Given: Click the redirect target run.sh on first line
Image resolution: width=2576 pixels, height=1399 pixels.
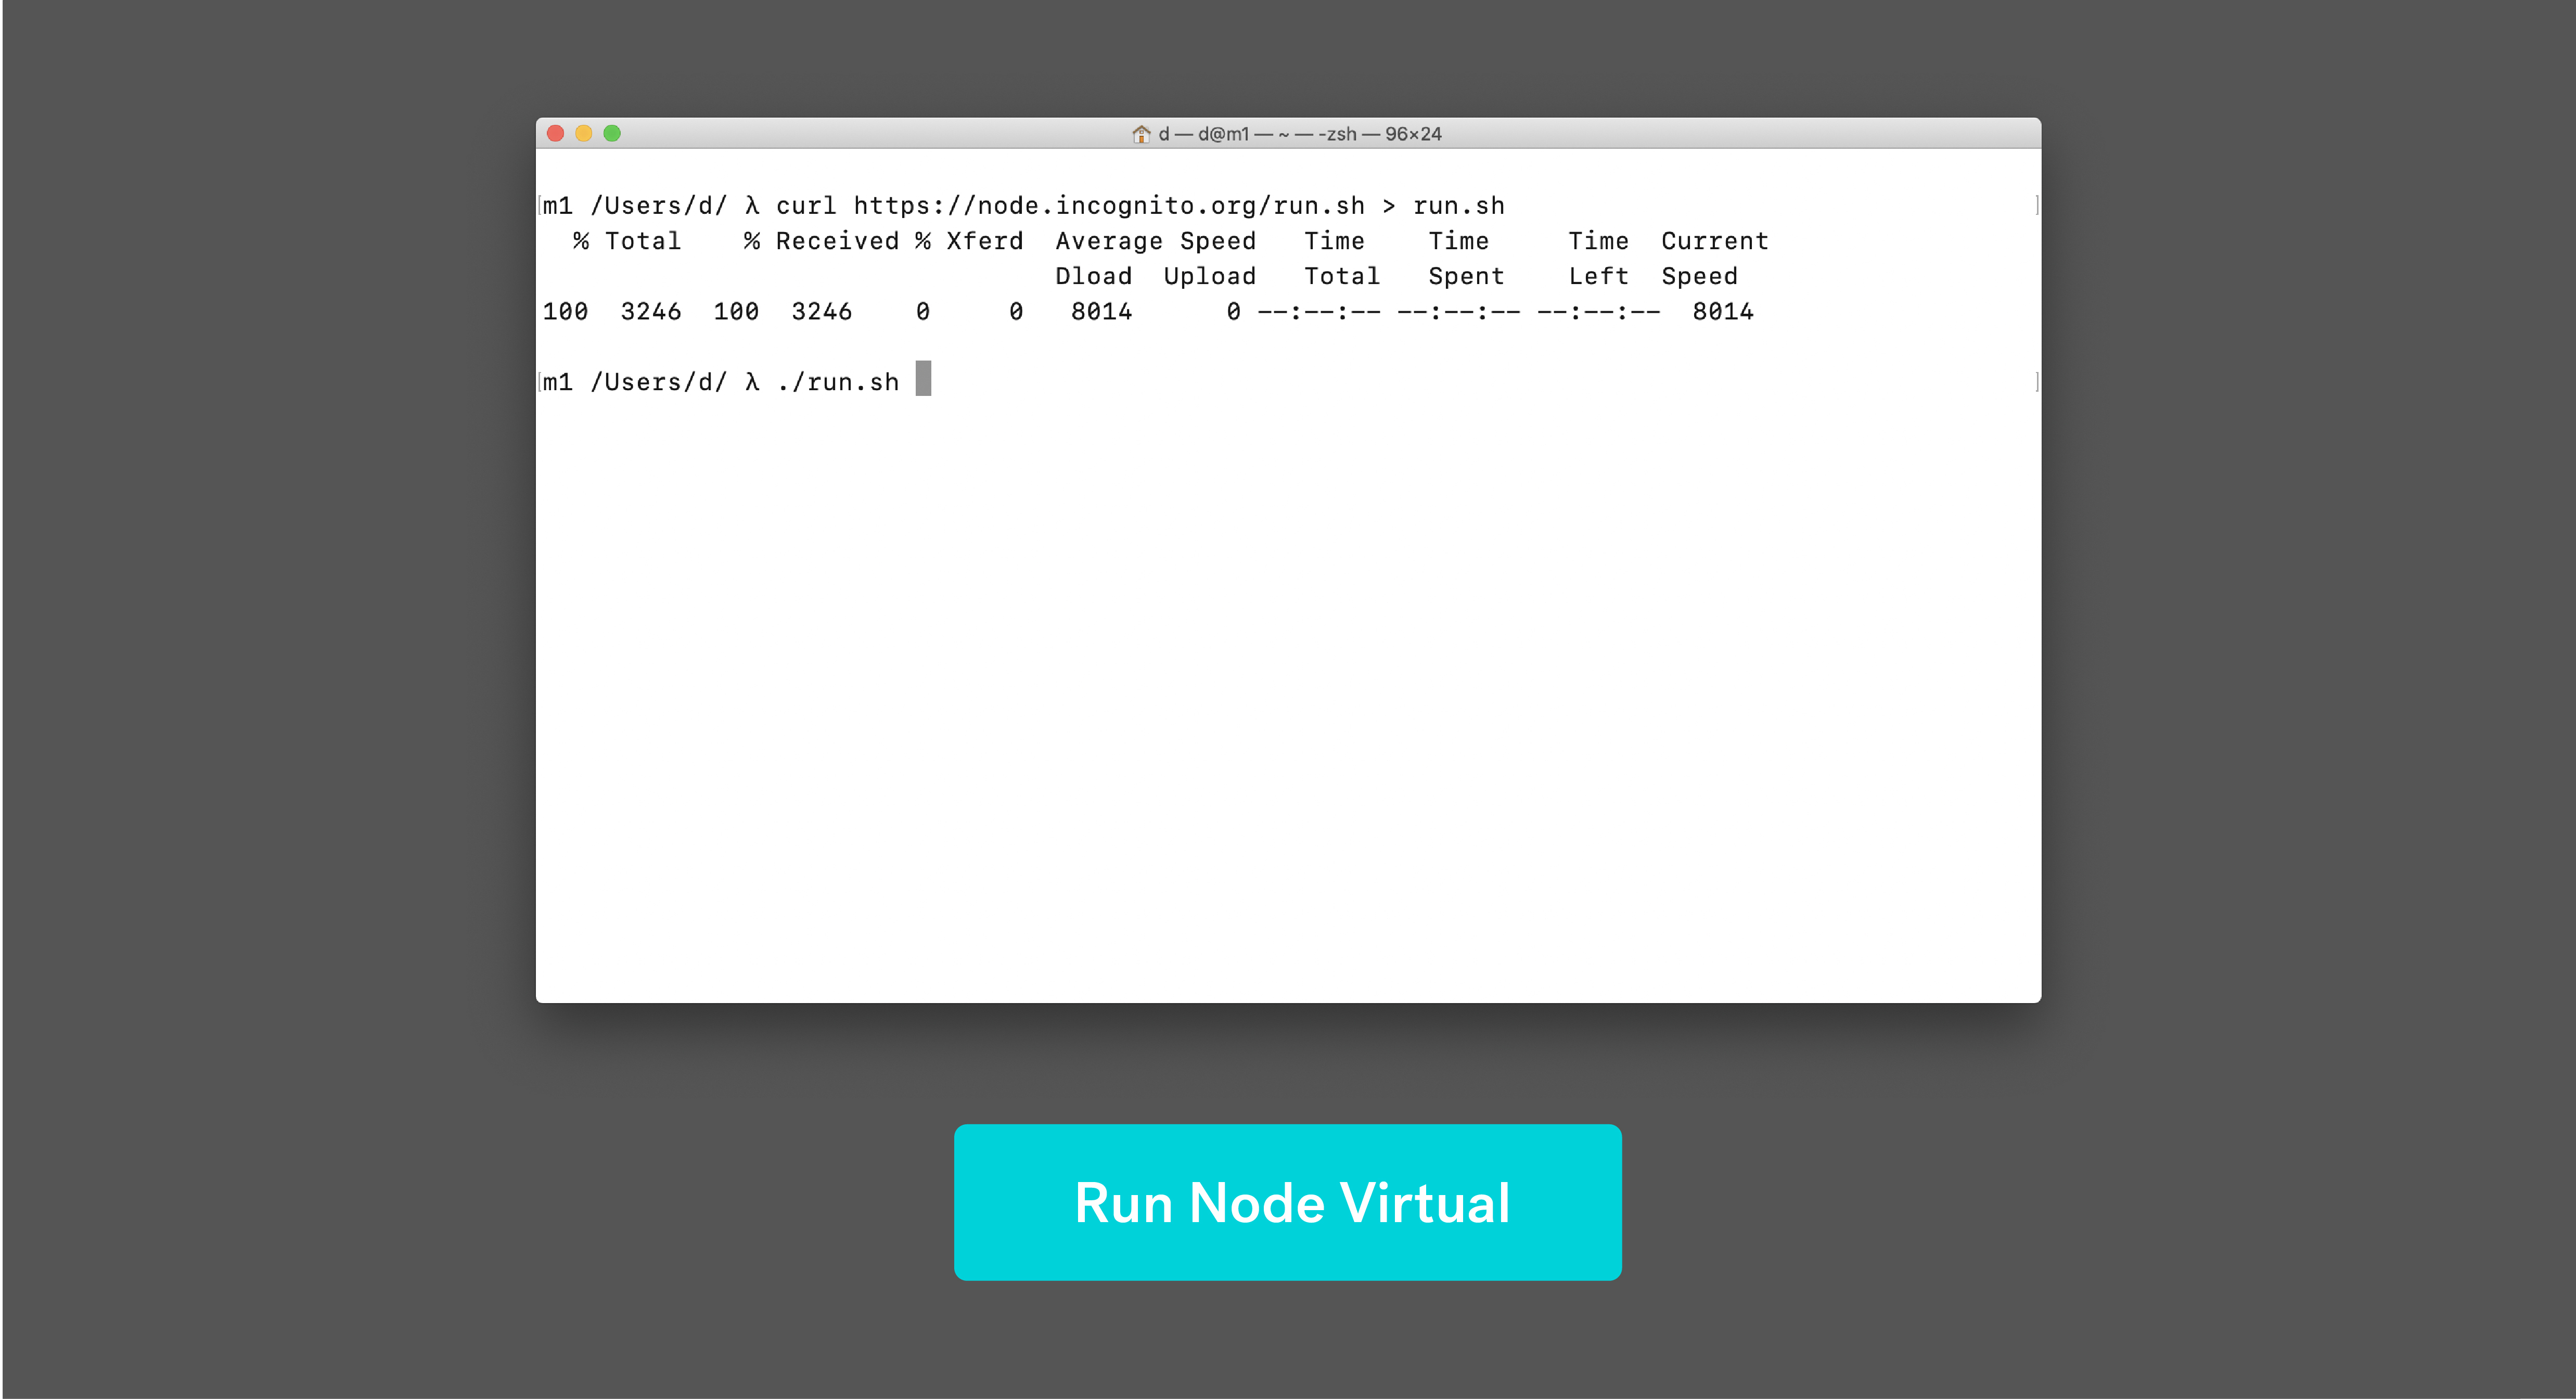Looking at the screenshot, I should [x=1458, y=205].
